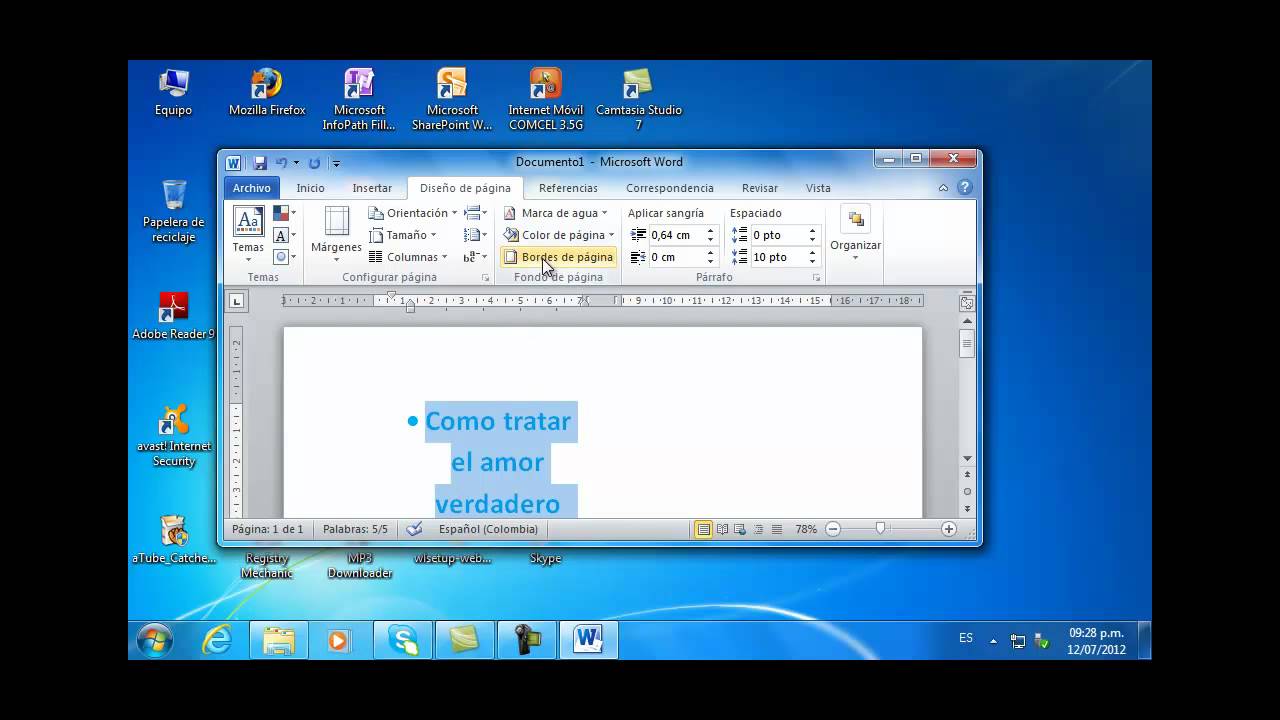Screen dimensions: 1280x720
Task: Minimize the ribbon with the caret icon
Action: coord(943,188)
